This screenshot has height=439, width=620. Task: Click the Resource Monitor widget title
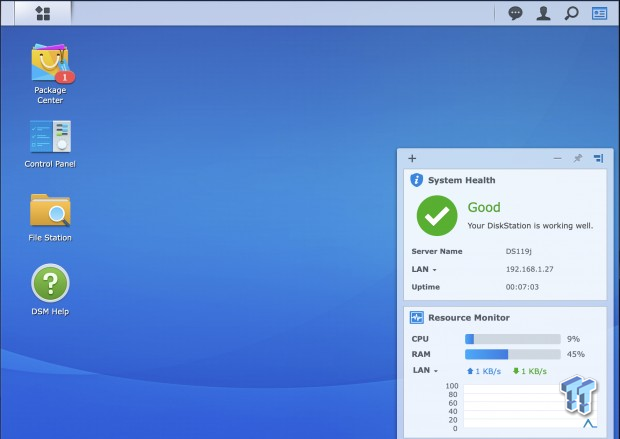pos(469,318)
